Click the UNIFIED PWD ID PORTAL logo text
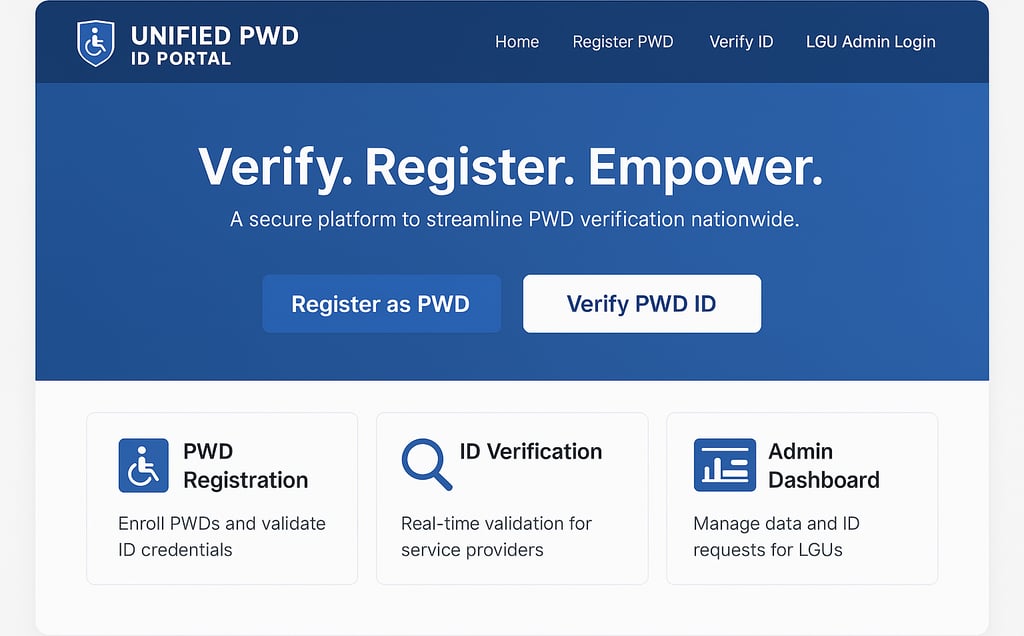 (x=213, y=42)
